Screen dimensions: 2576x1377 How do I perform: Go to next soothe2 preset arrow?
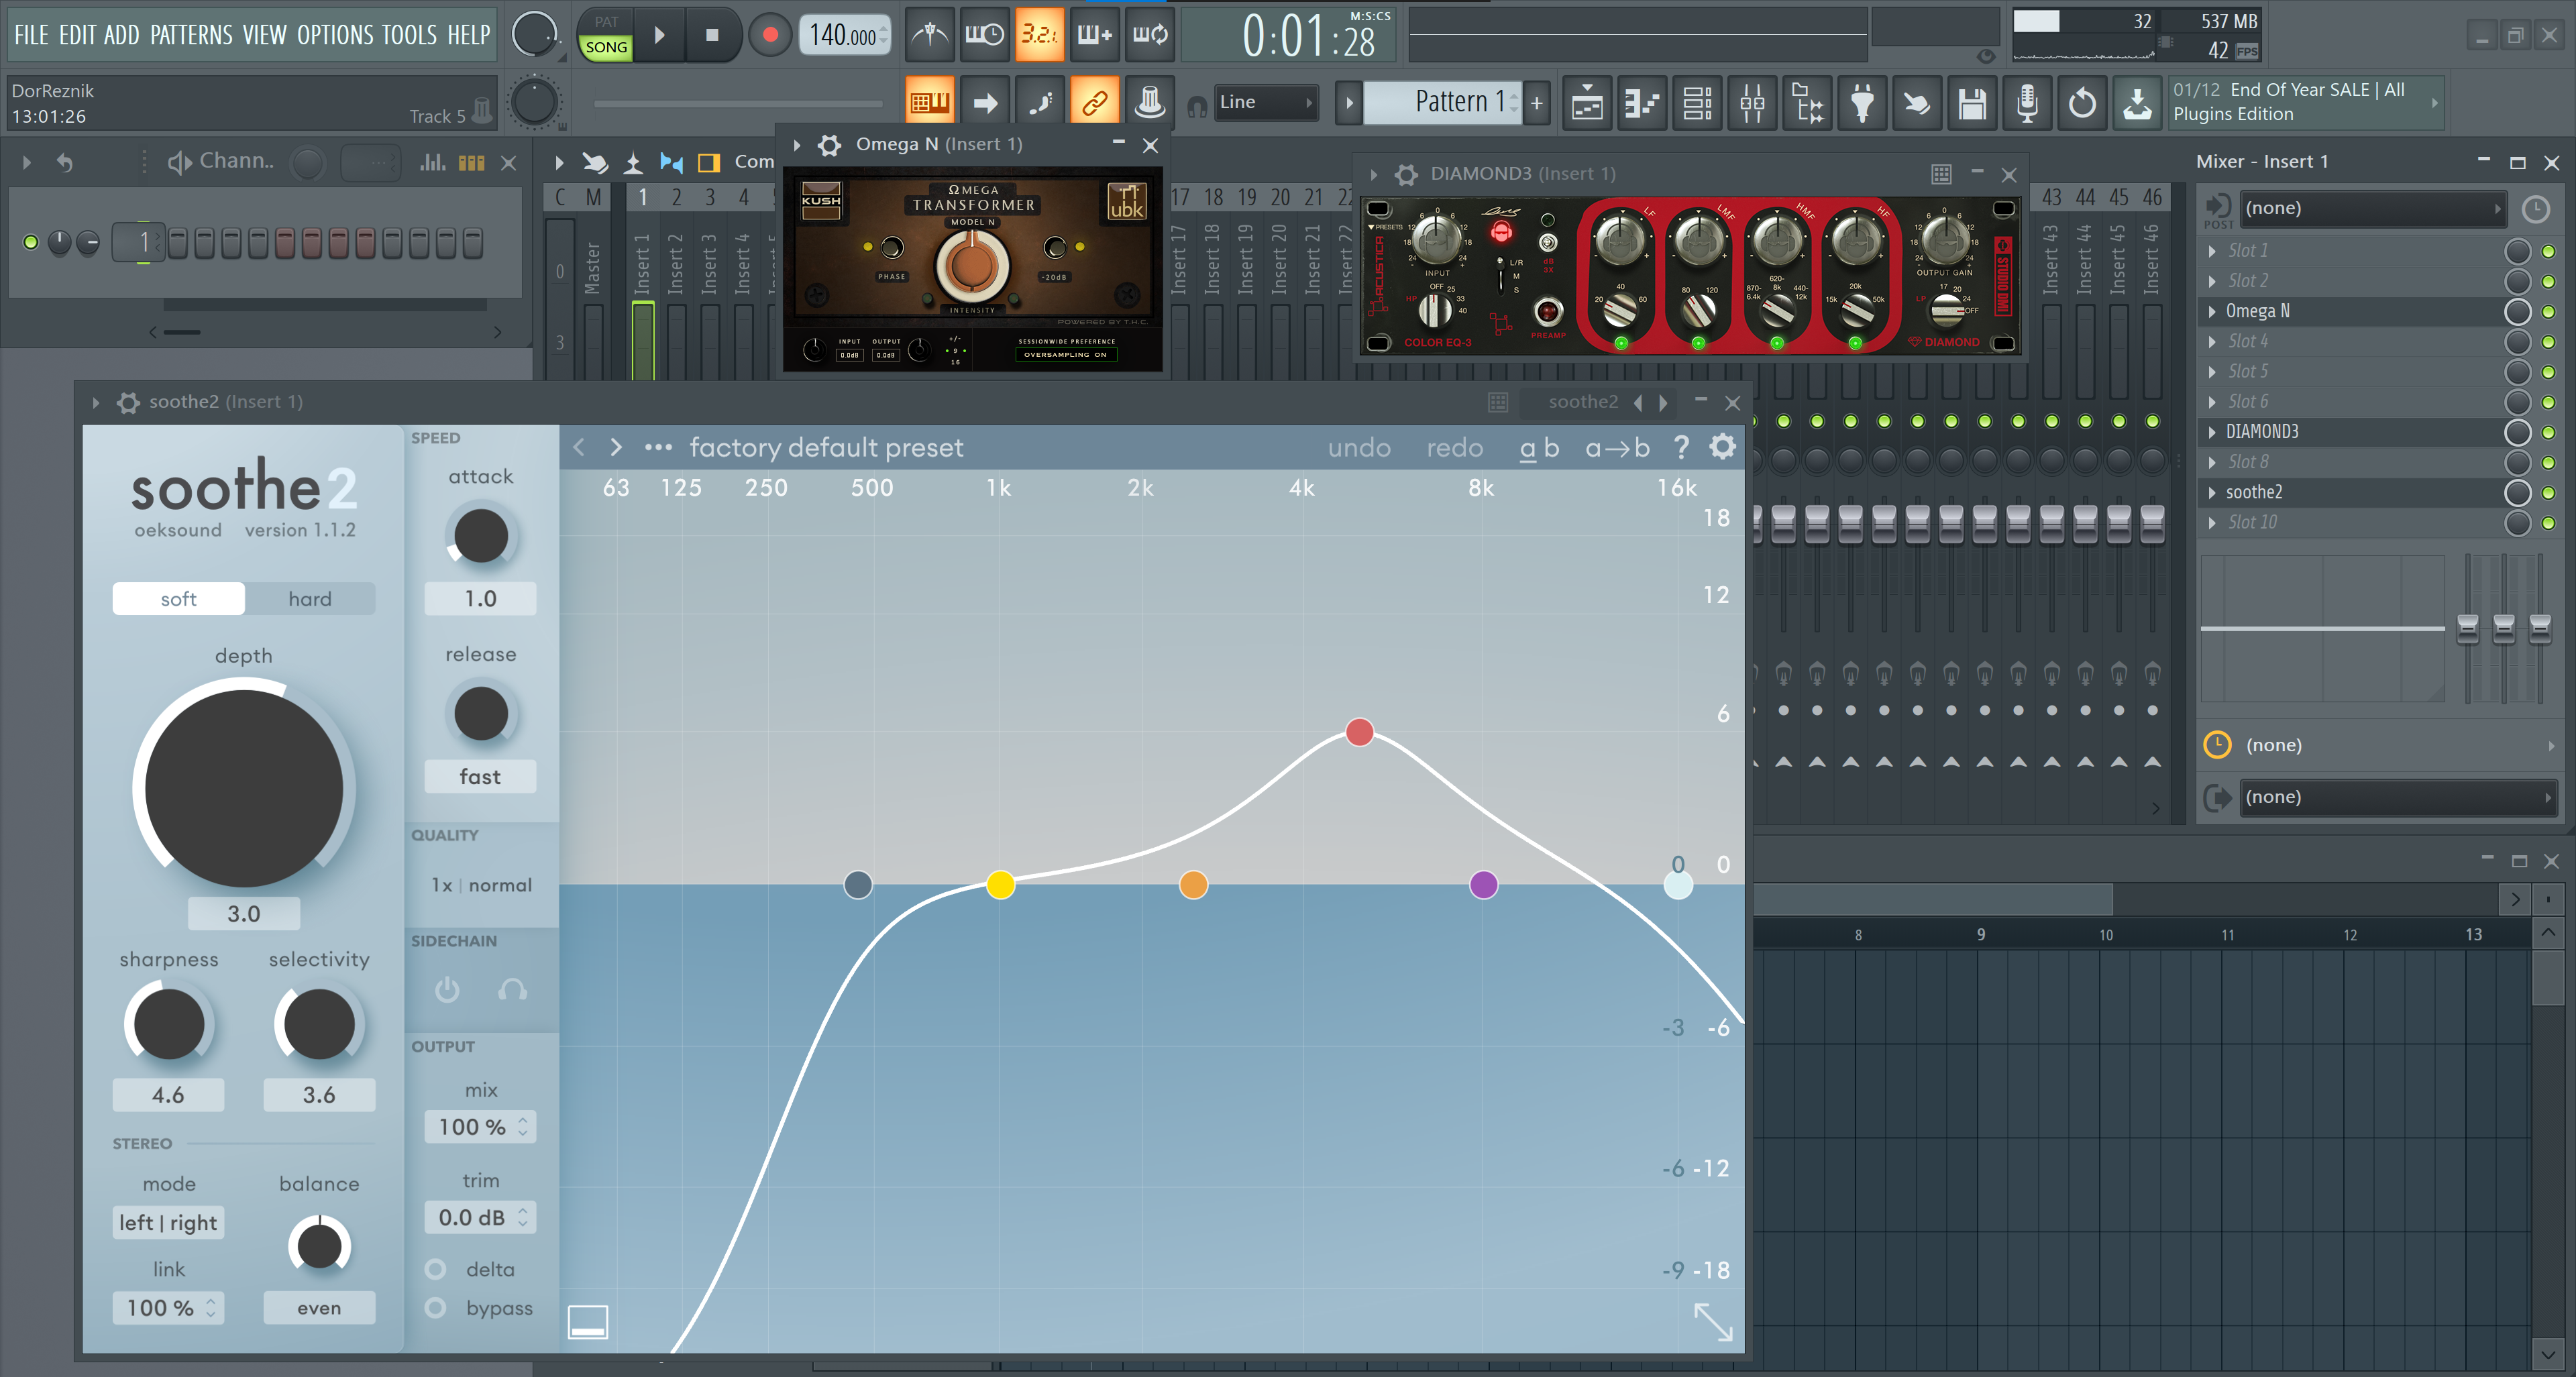point(616,447)
